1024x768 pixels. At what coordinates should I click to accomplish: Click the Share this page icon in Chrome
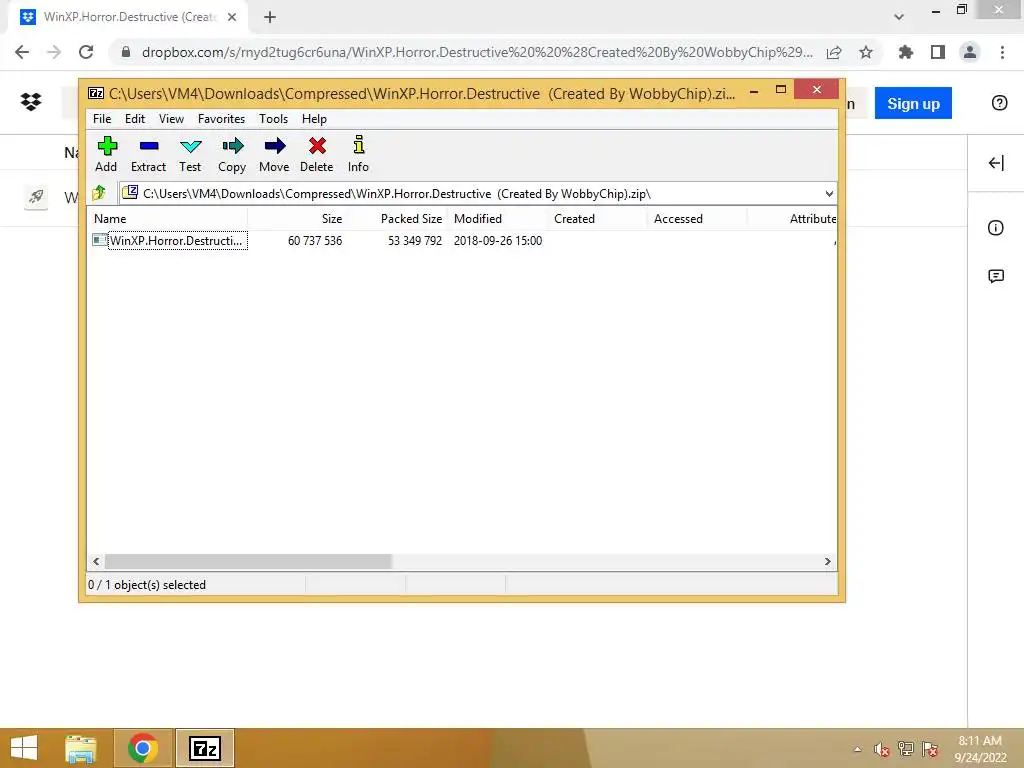(x=834, y=52)
